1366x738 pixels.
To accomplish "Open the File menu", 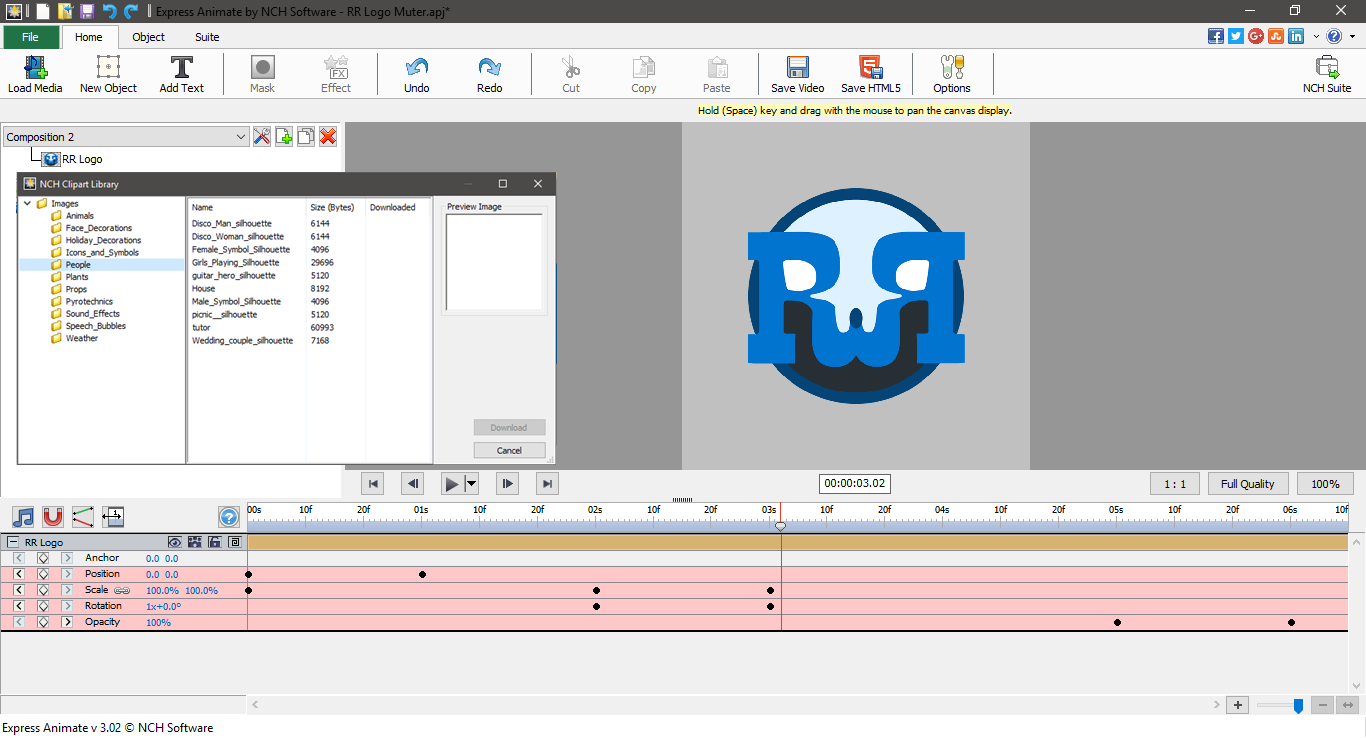I will click(30, 37).
